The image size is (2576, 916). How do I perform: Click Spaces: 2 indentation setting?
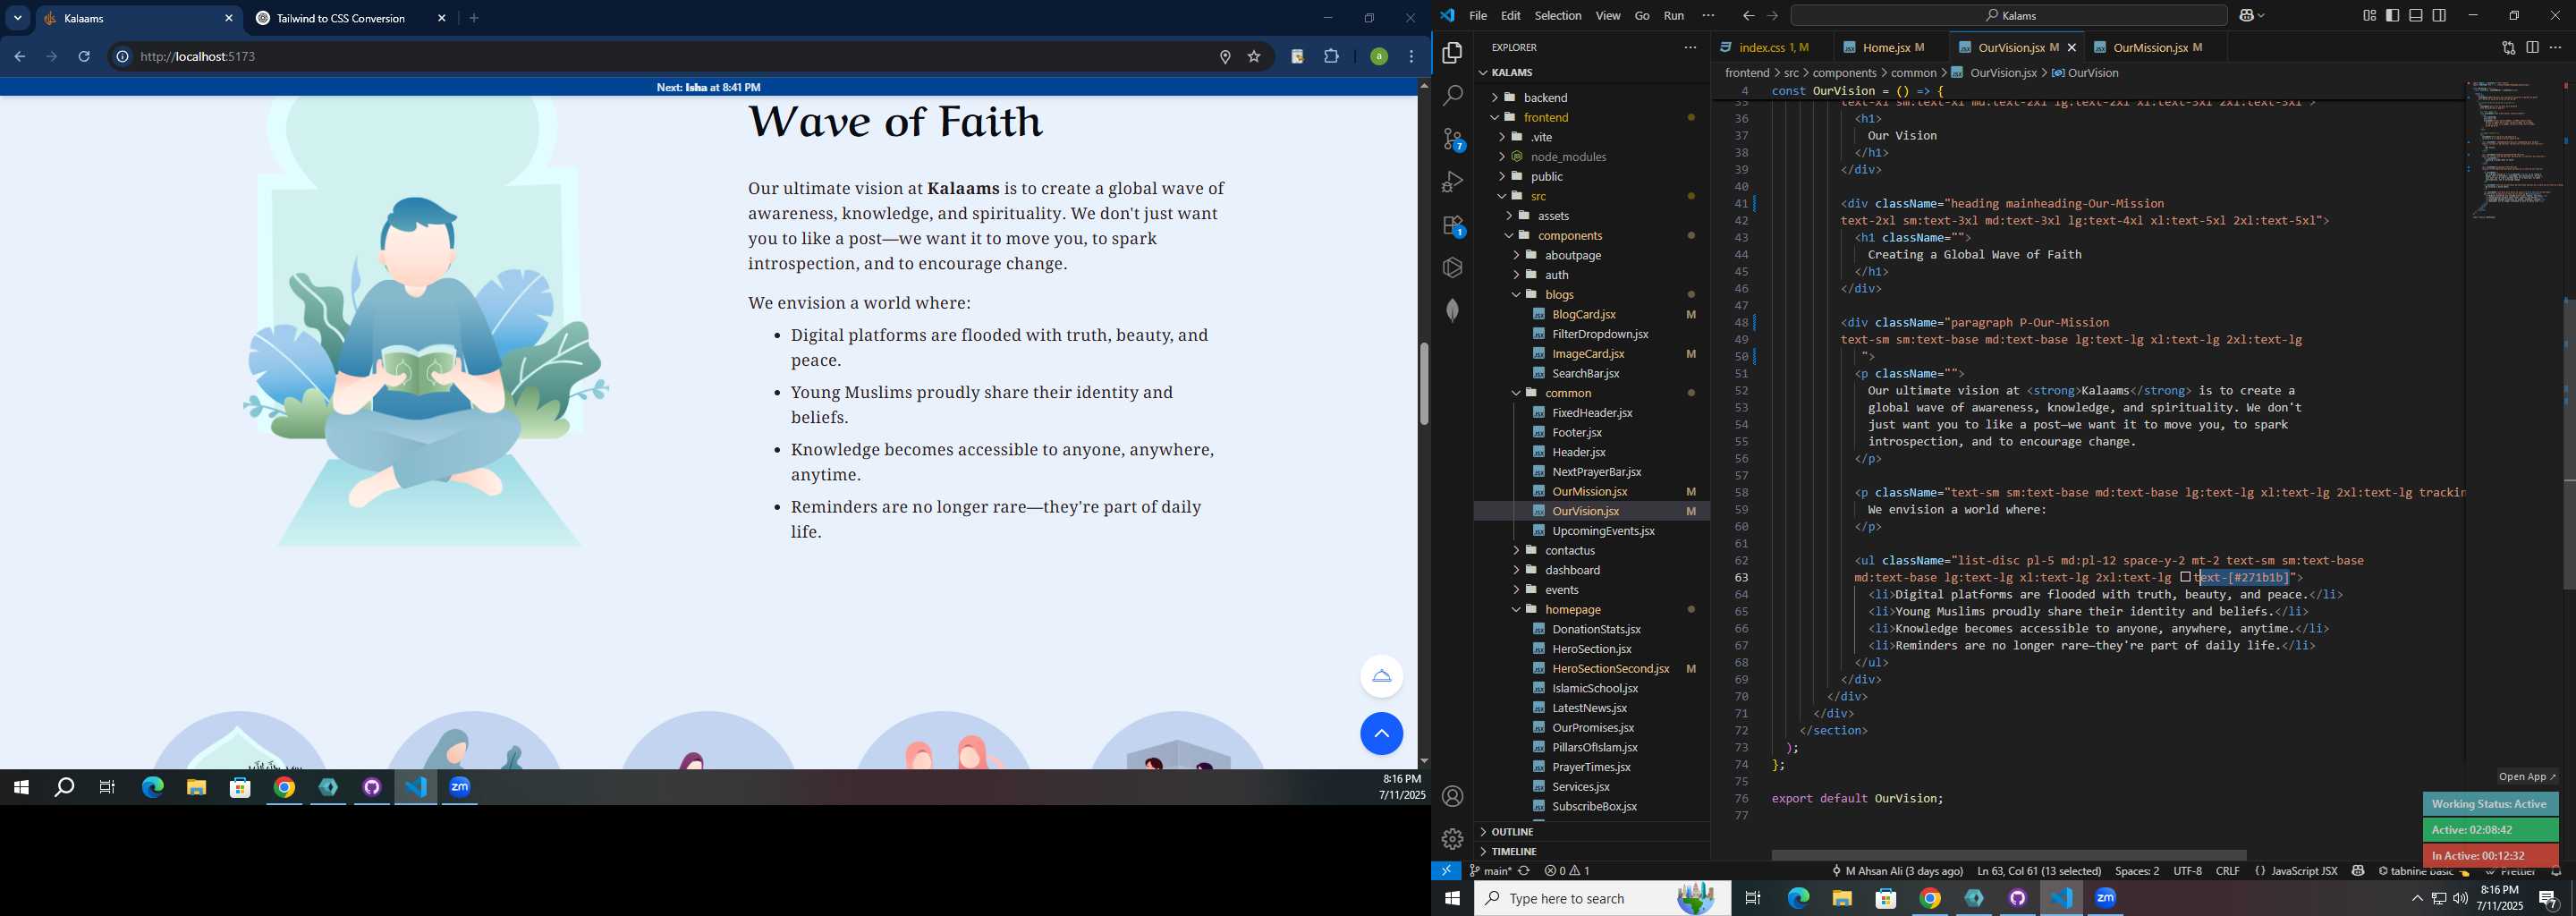[2137, 871]
